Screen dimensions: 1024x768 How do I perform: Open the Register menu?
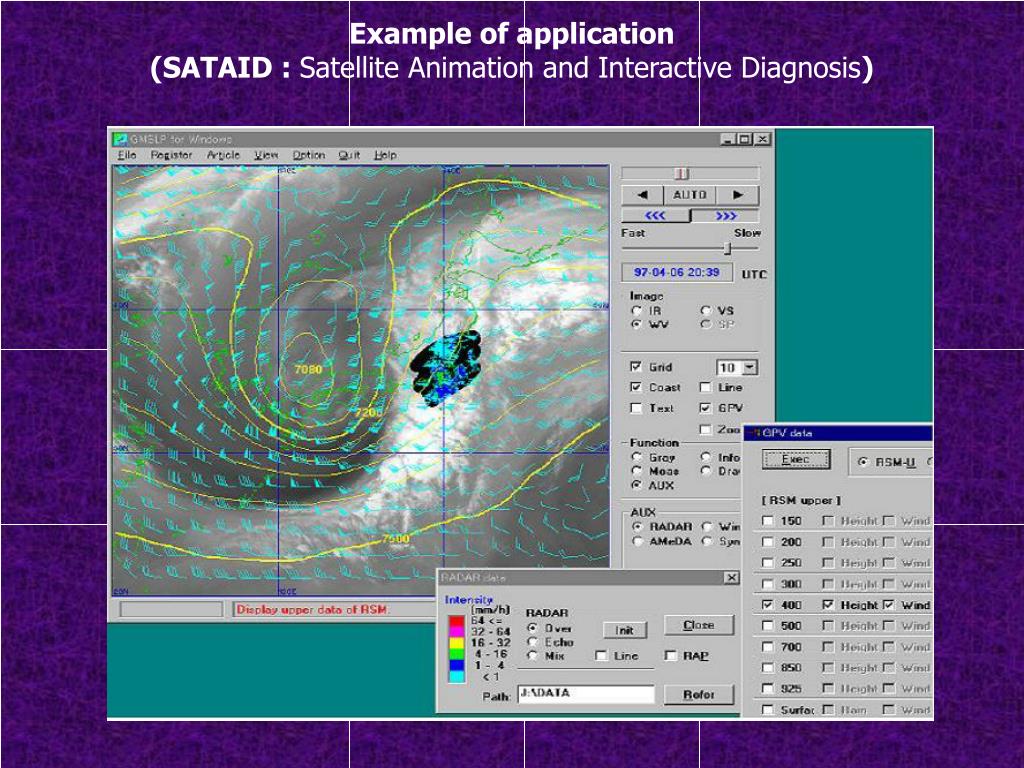pos(171,155)
